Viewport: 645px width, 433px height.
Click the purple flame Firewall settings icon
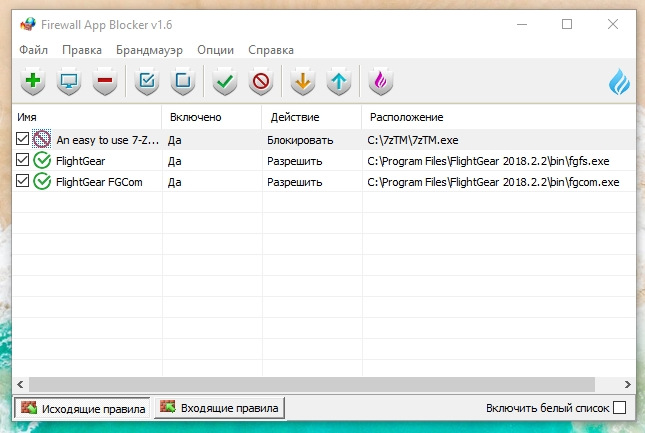point(381,81)
